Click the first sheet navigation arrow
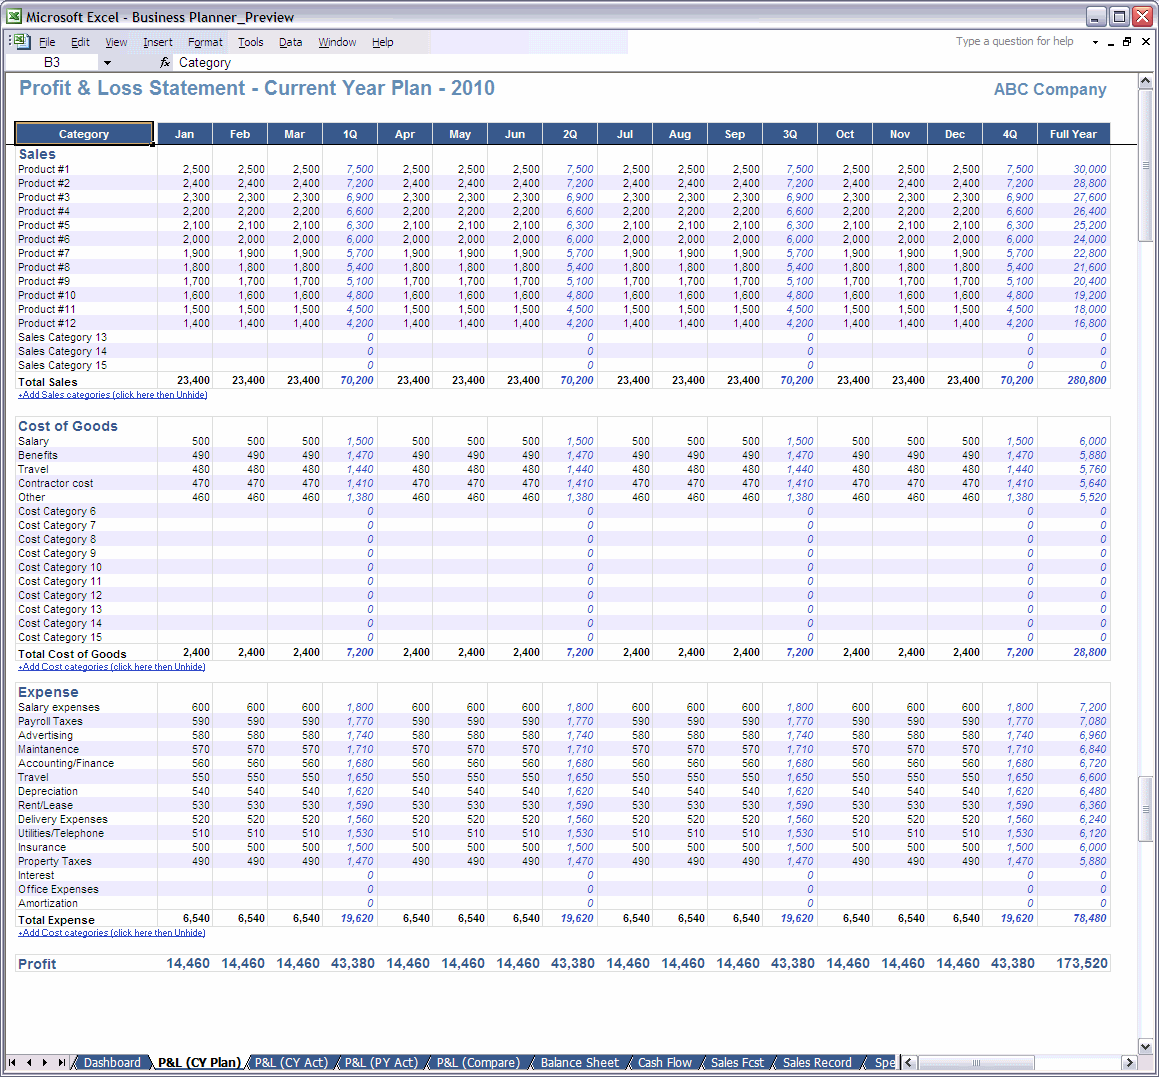 pyautogui.click(x=12, y=1063)
